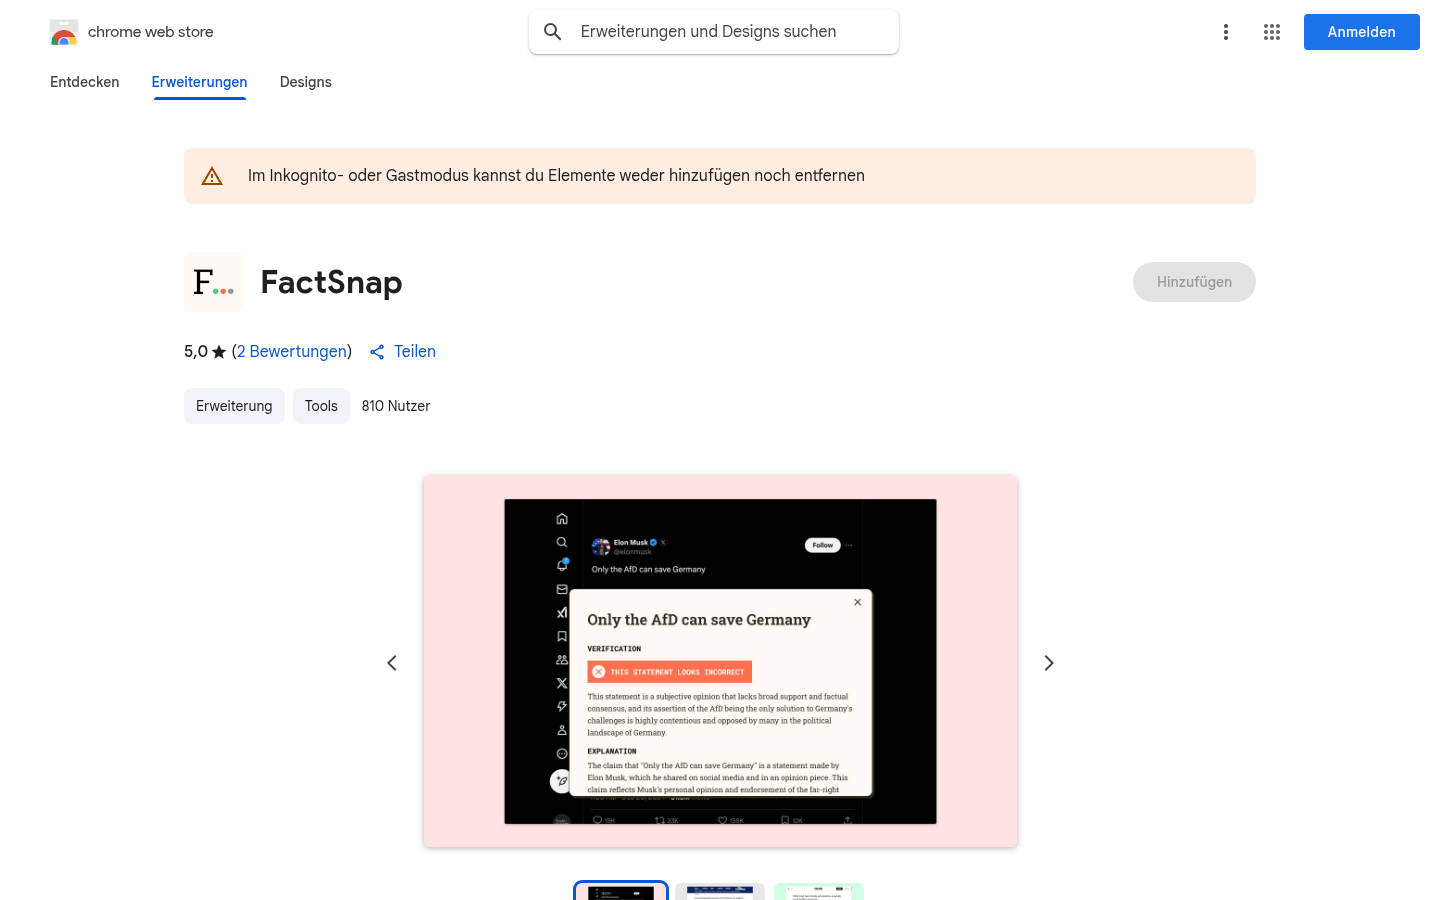Open the 2 Bewertungen reviews link
The width and height of the screenshot is (1440, 900).
click(292, 352)
